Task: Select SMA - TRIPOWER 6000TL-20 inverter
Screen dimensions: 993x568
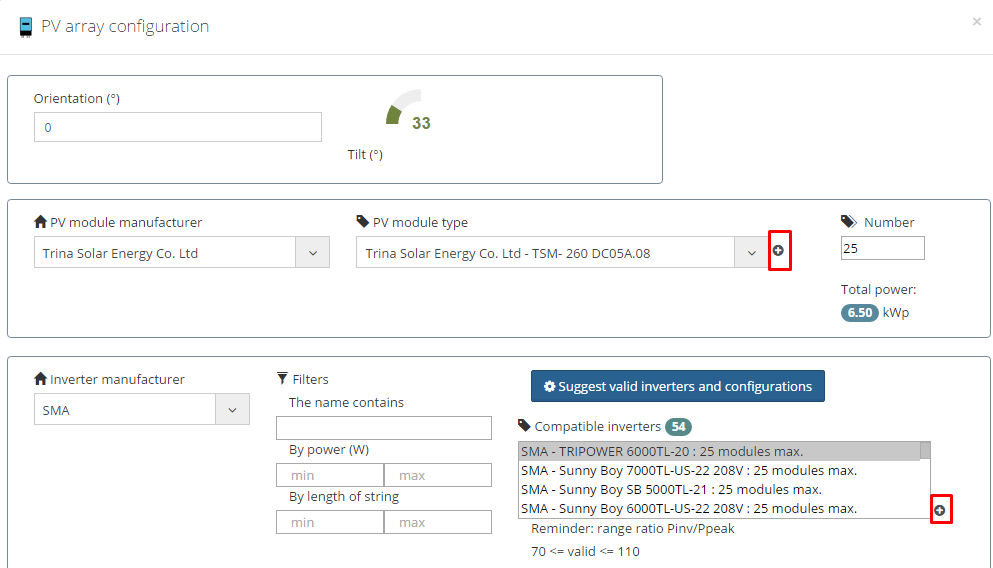Action: (x=719, y=451)
